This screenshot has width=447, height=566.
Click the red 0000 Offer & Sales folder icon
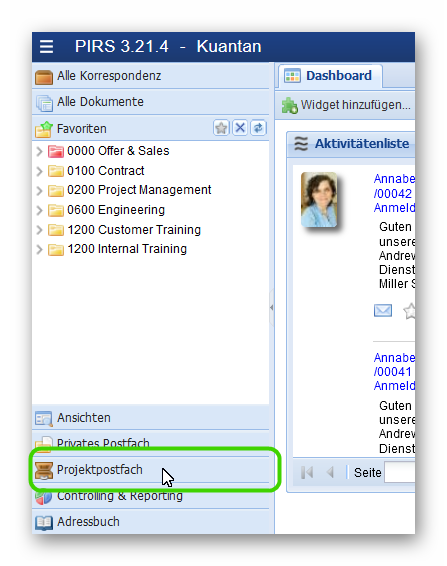(x=56, y=151)
